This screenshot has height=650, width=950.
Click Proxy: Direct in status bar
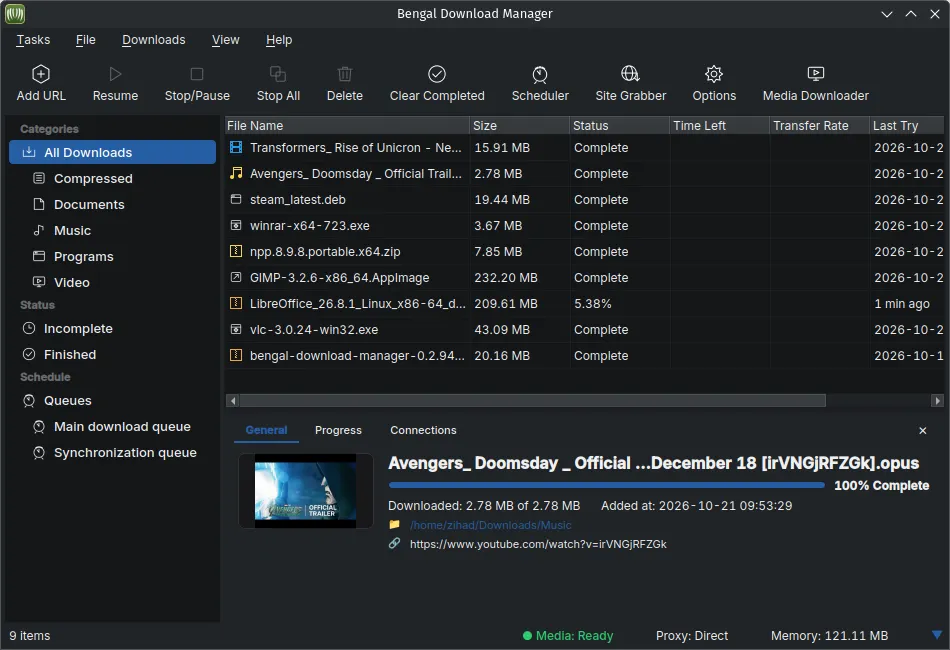coord(692,635)
